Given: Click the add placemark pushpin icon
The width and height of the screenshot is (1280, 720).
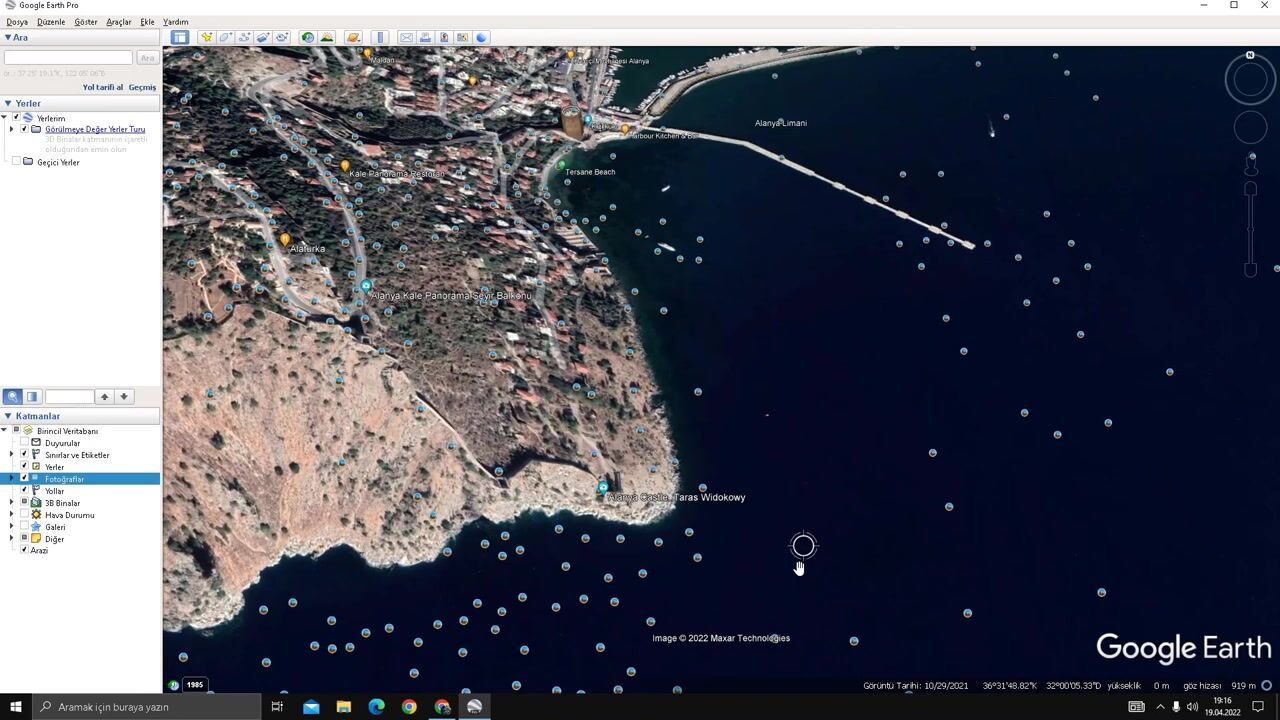Looking at the screenshot, I should pos(206,37).
